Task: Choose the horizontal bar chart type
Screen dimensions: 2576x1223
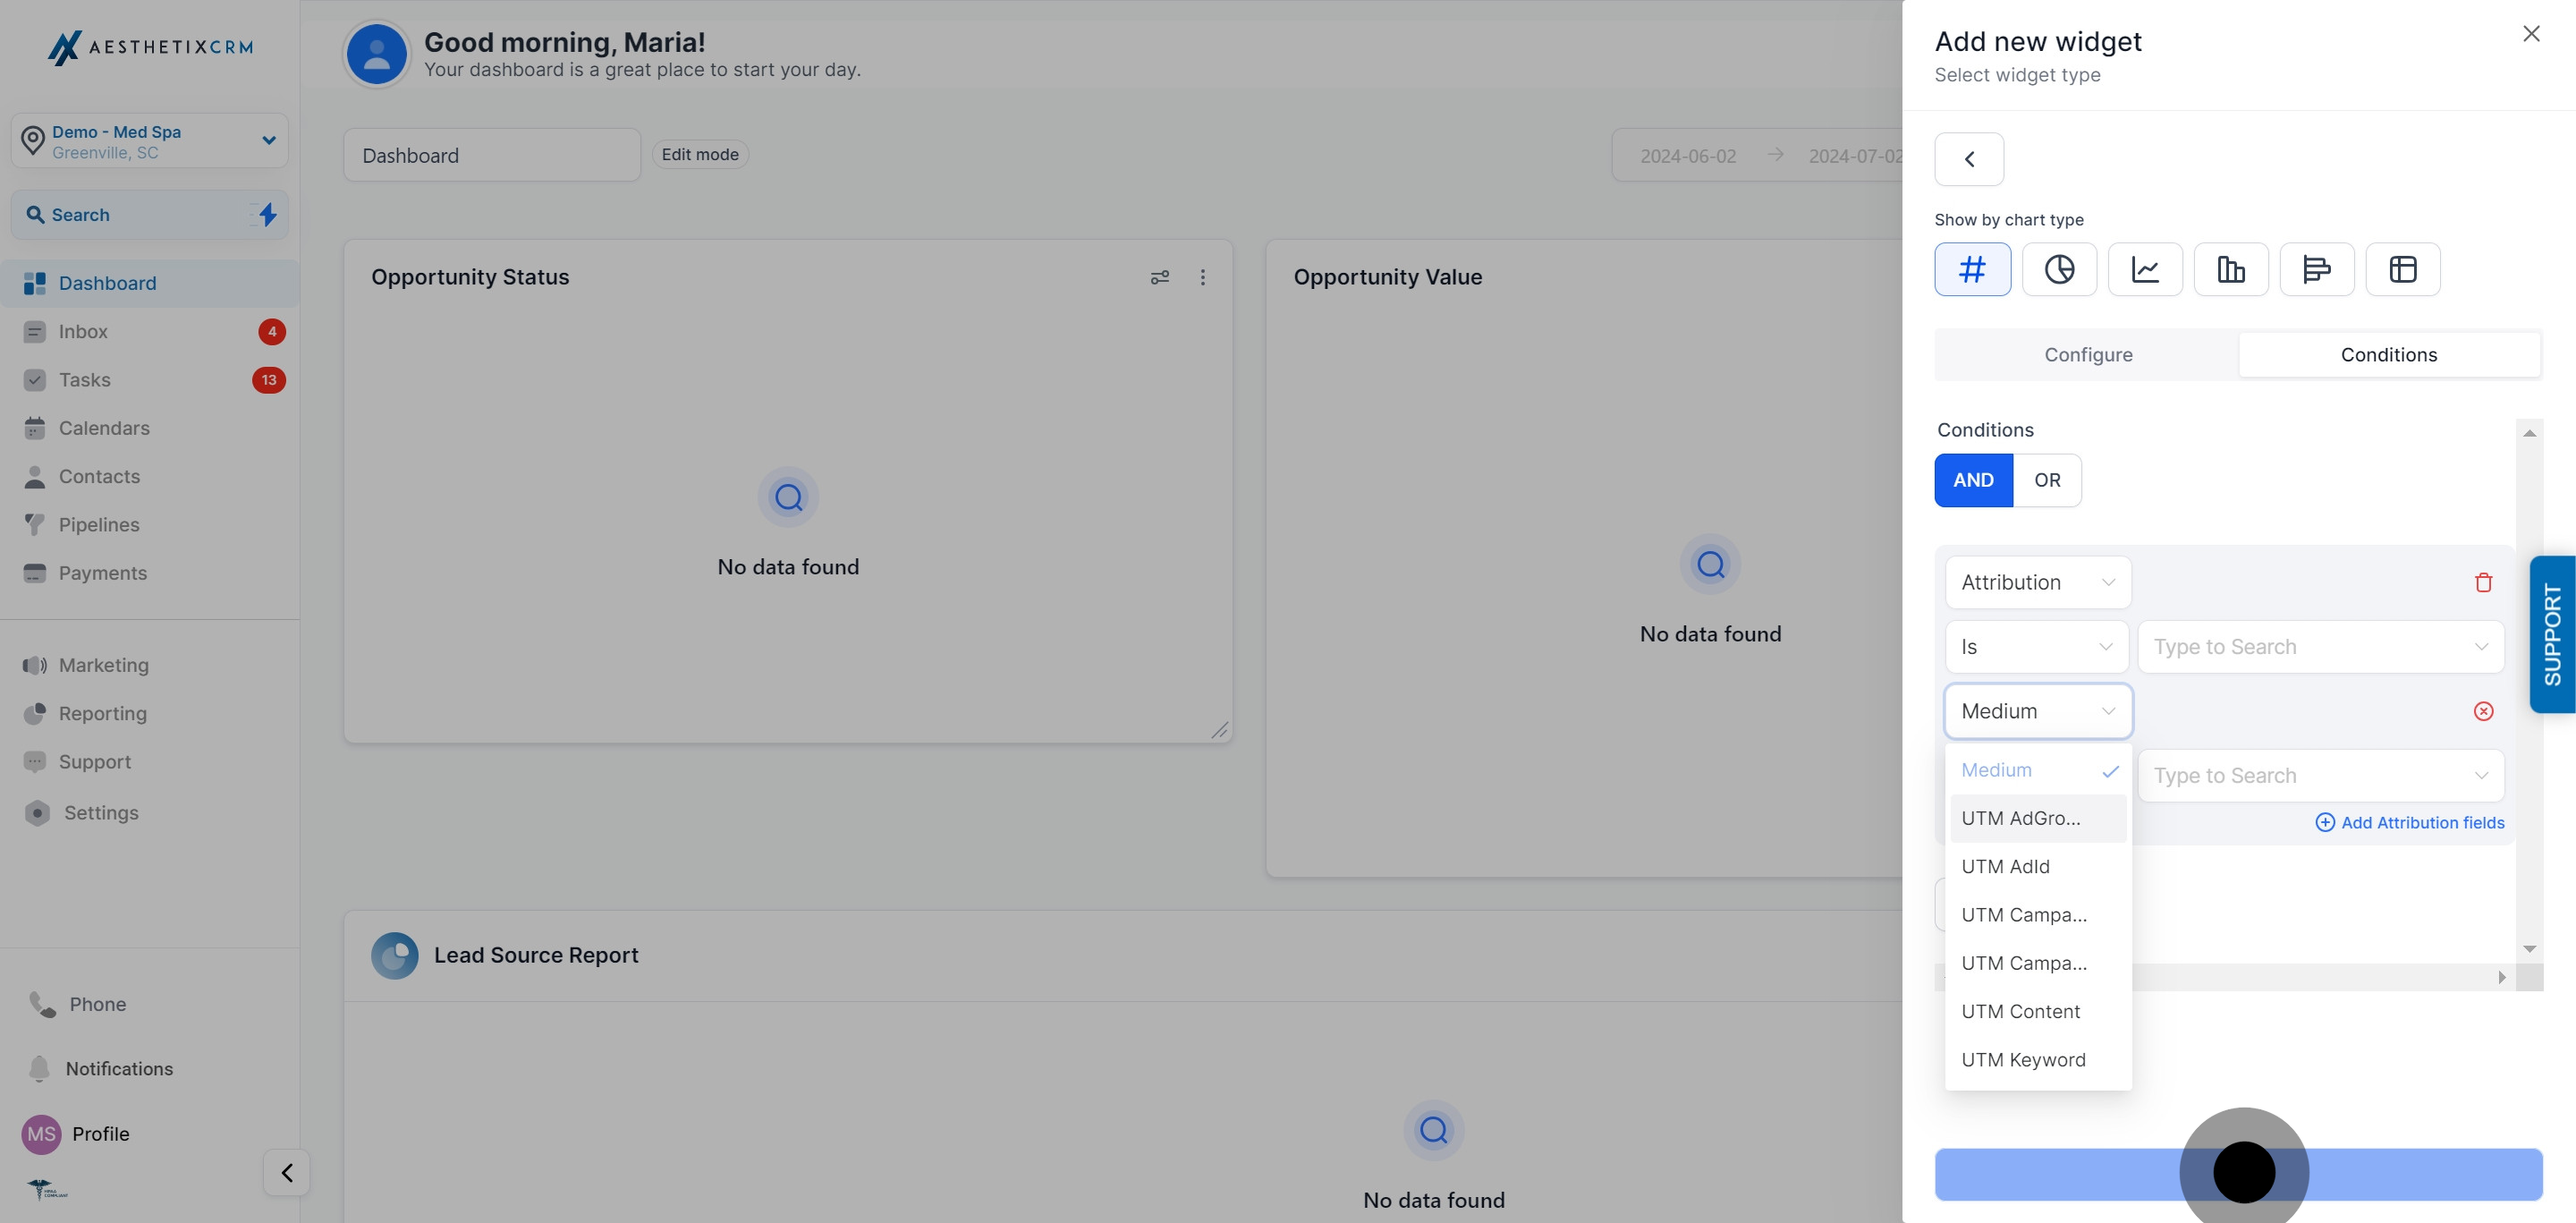Action: click(x=2317, y=269)
